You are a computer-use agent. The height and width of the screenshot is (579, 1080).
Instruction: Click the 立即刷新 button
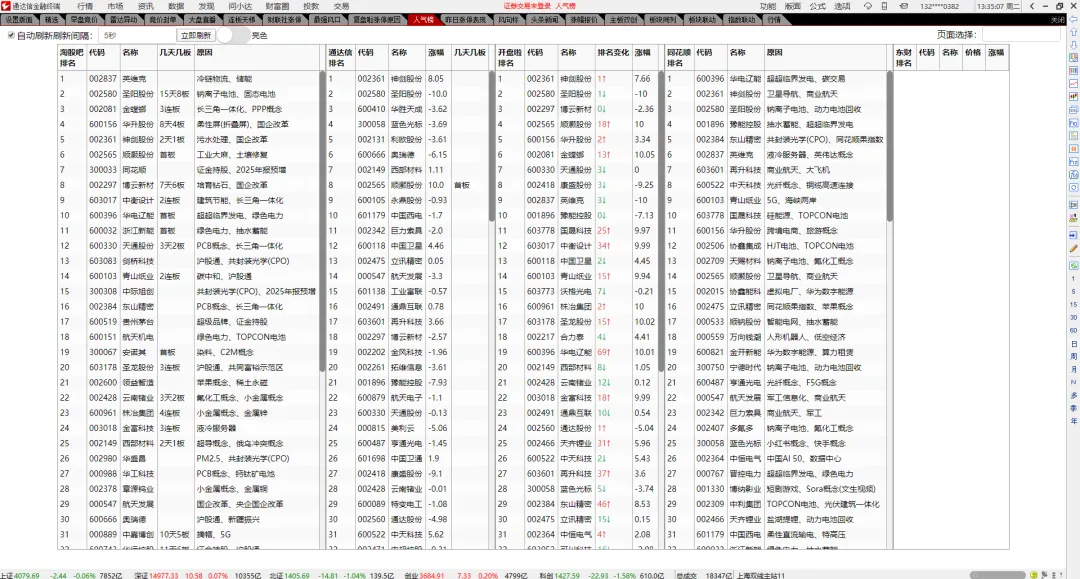point(196,35)
